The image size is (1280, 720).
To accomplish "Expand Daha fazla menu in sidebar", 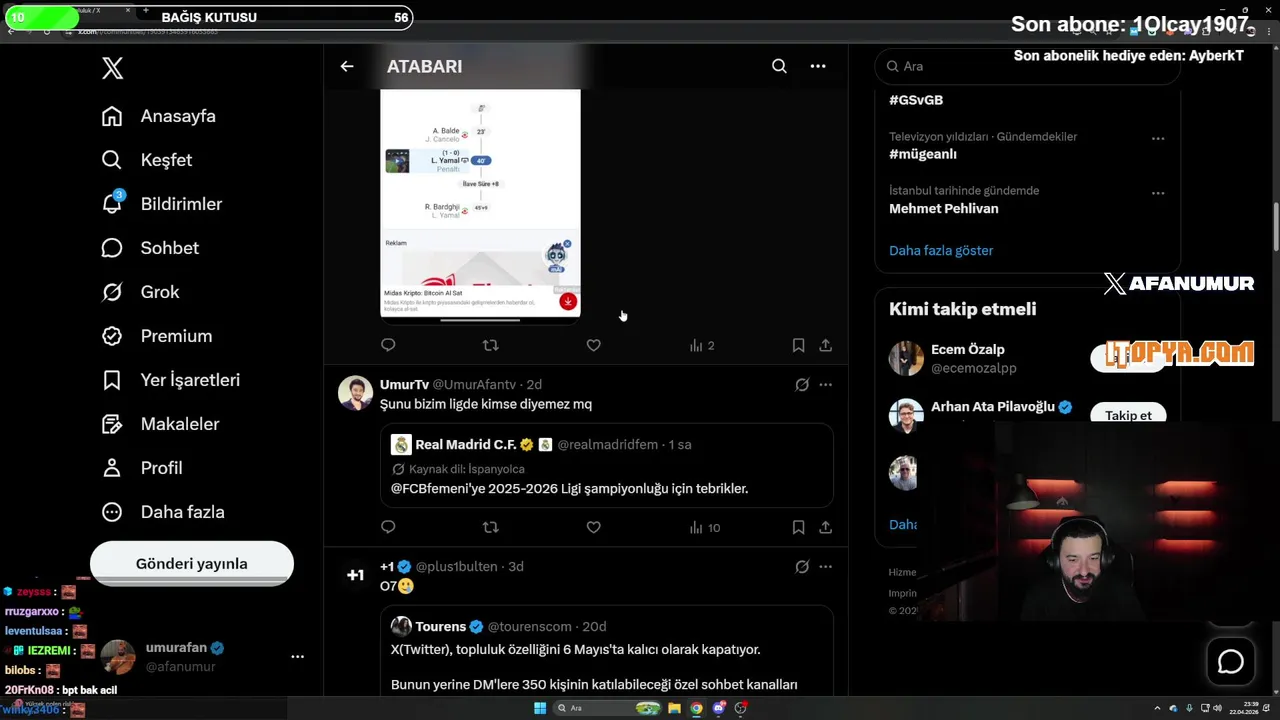I will coord(163,512).
